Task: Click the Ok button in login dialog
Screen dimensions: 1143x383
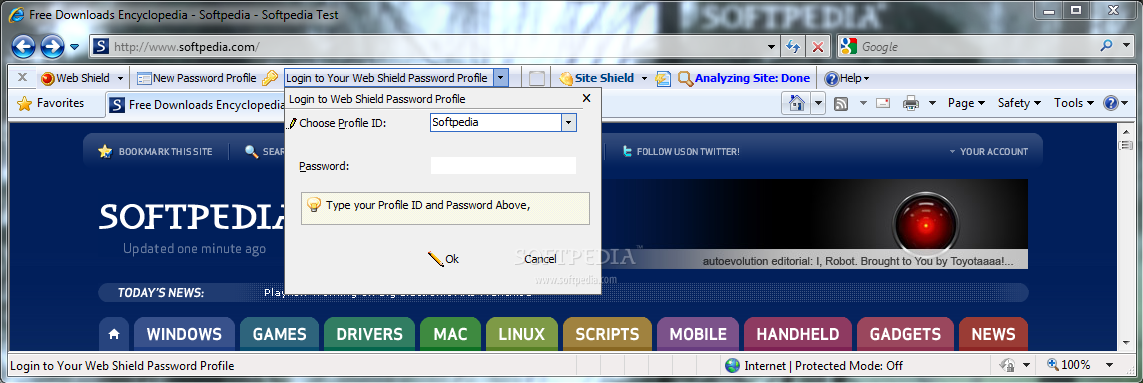Action: pos(443,259)
